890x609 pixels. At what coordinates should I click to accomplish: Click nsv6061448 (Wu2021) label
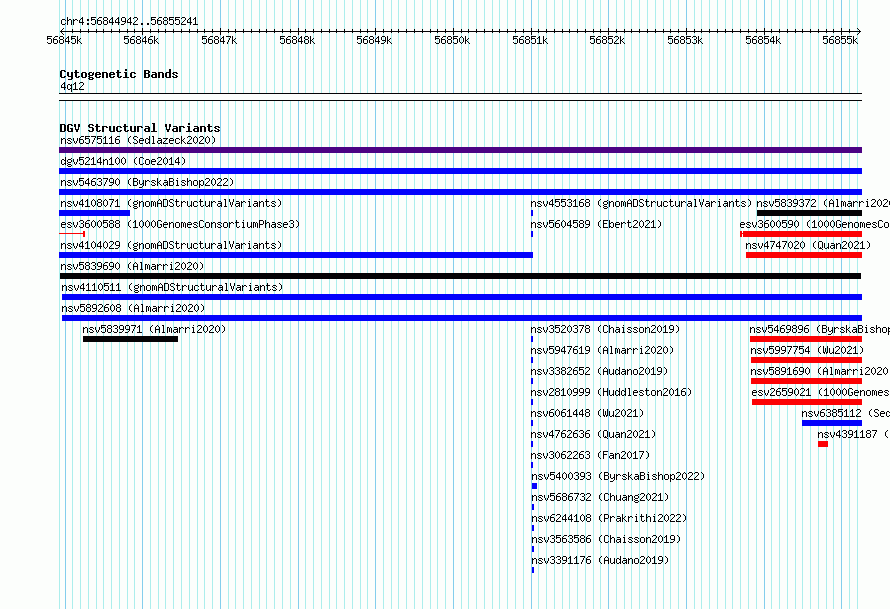(x=587, y=413)
